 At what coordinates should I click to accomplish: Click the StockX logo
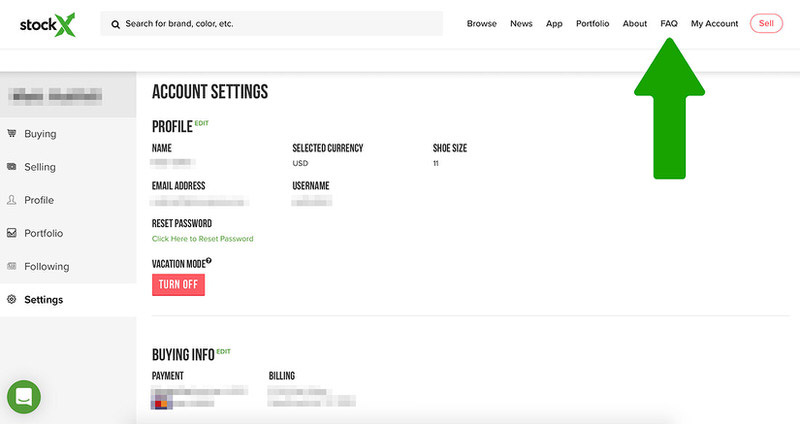pyautogui.click(x=47, y=24)
